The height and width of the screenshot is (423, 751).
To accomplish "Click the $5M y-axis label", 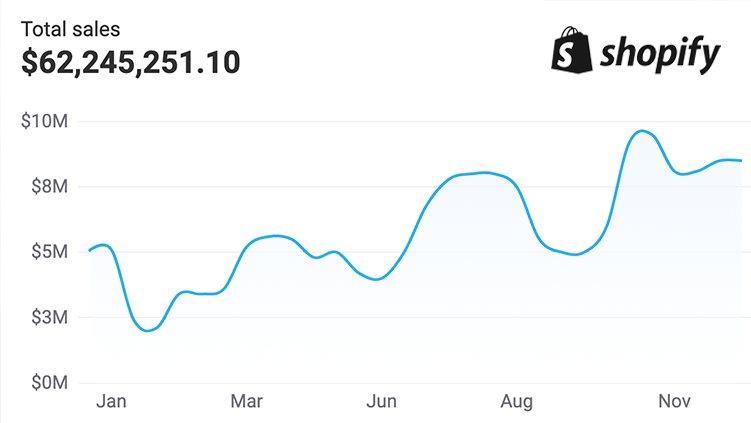I will 49,252.
